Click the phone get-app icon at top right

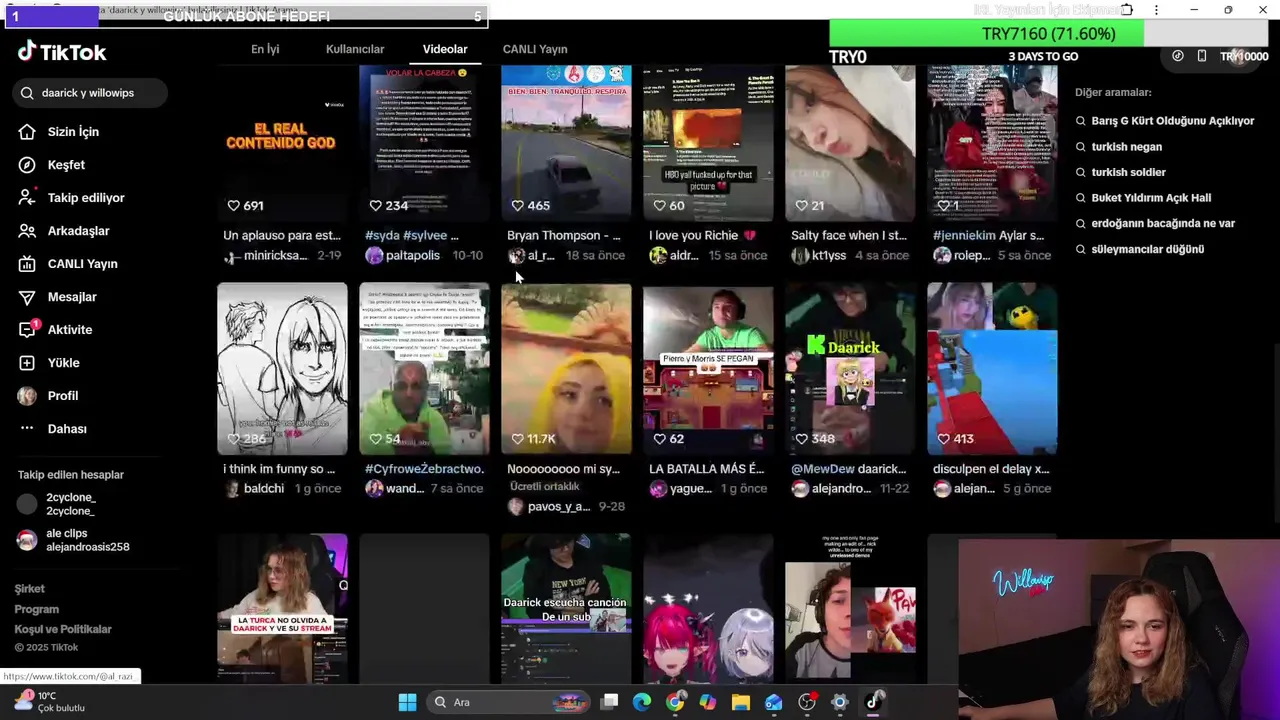point(1202,56)
